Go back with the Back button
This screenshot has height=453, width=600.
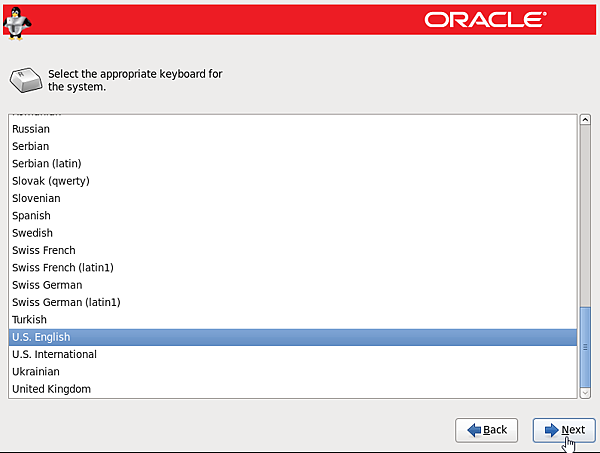pyautogui.click(x=486, y=430)
